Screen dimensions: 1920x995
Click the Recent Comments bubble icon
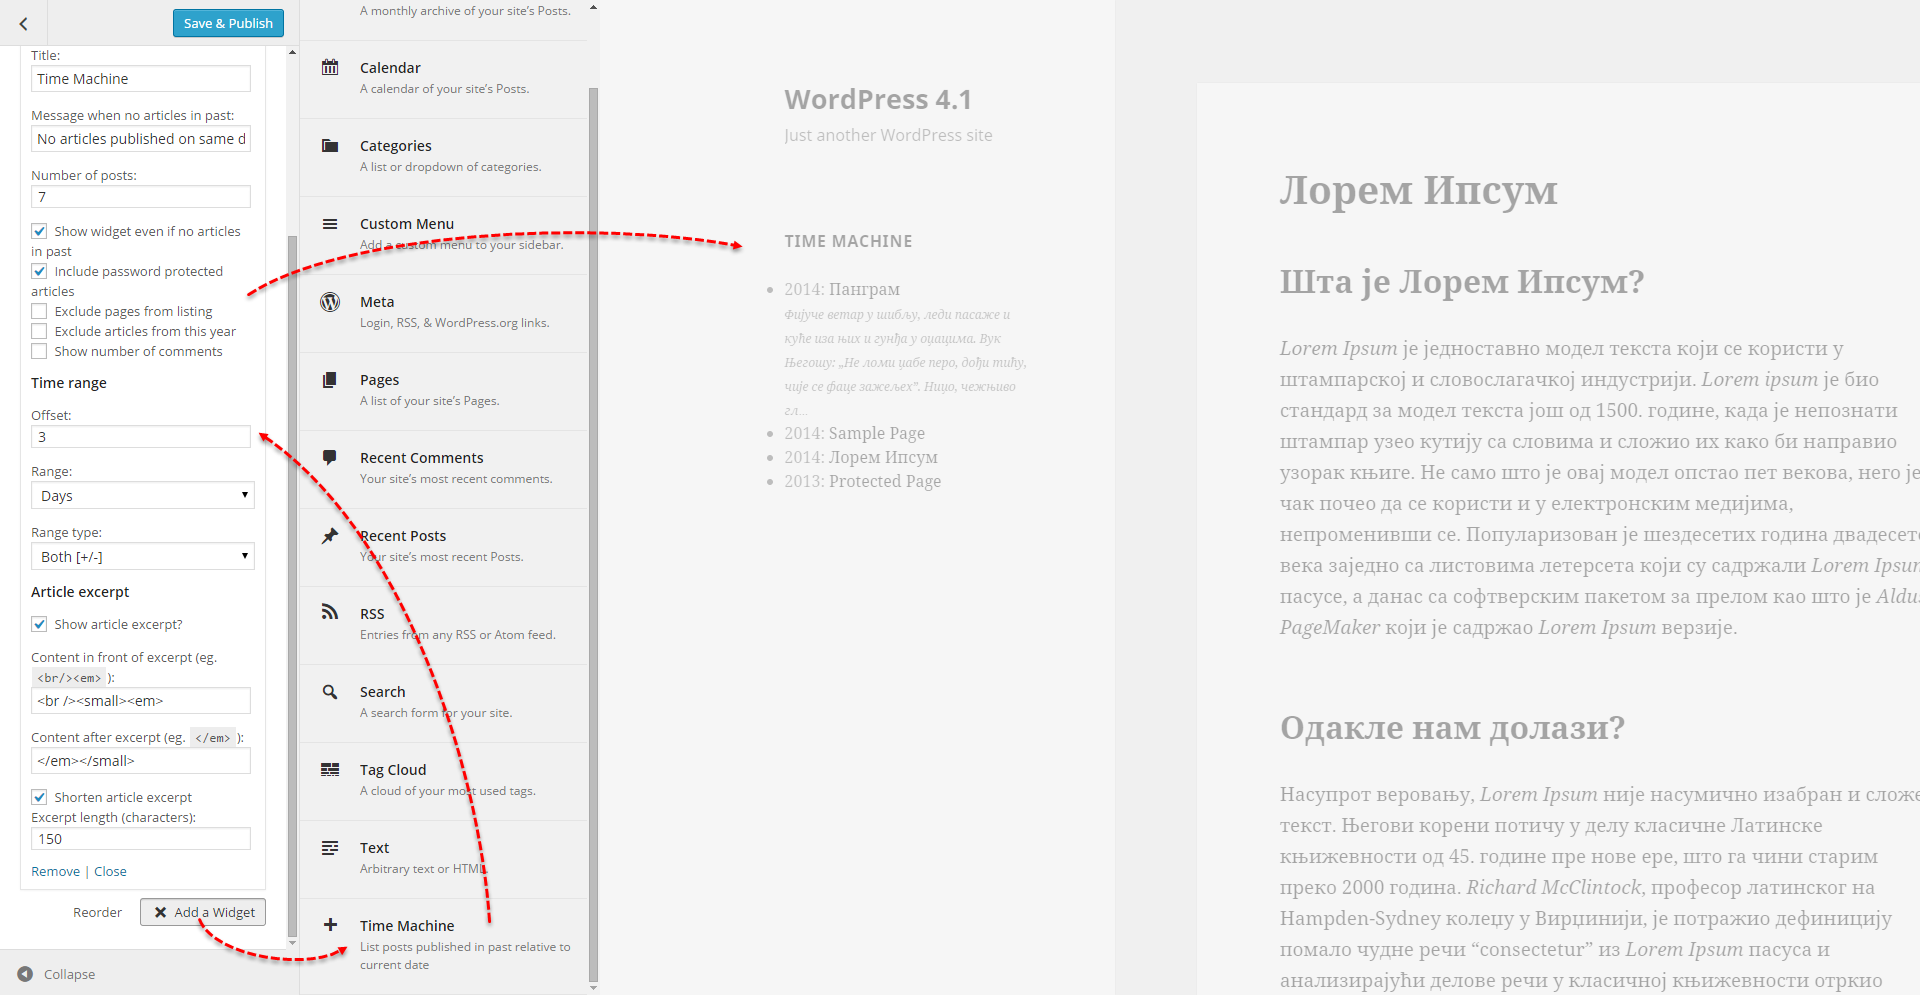[x=330, y=458]
